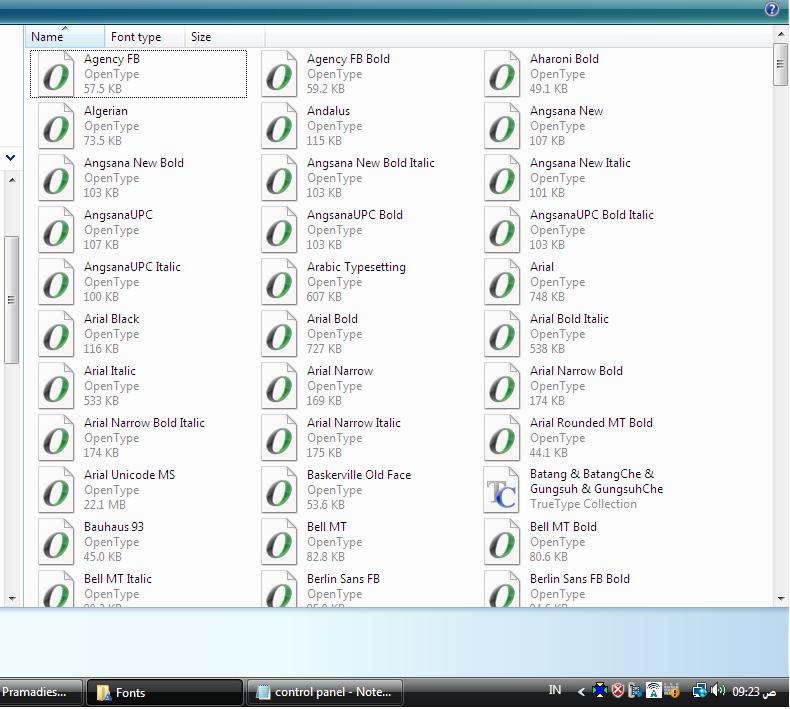
Task: Sort fonts by the Size column
Action: [225, 37]
